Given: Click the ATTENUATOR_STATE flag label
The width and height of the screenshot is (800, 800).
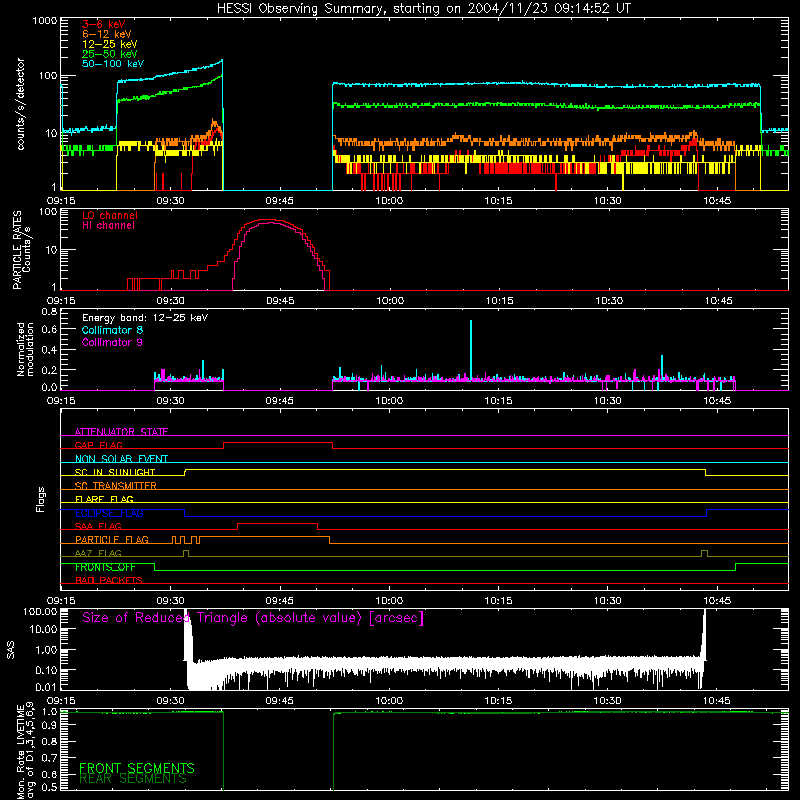Looking at the screenshot, I should 121,432.
